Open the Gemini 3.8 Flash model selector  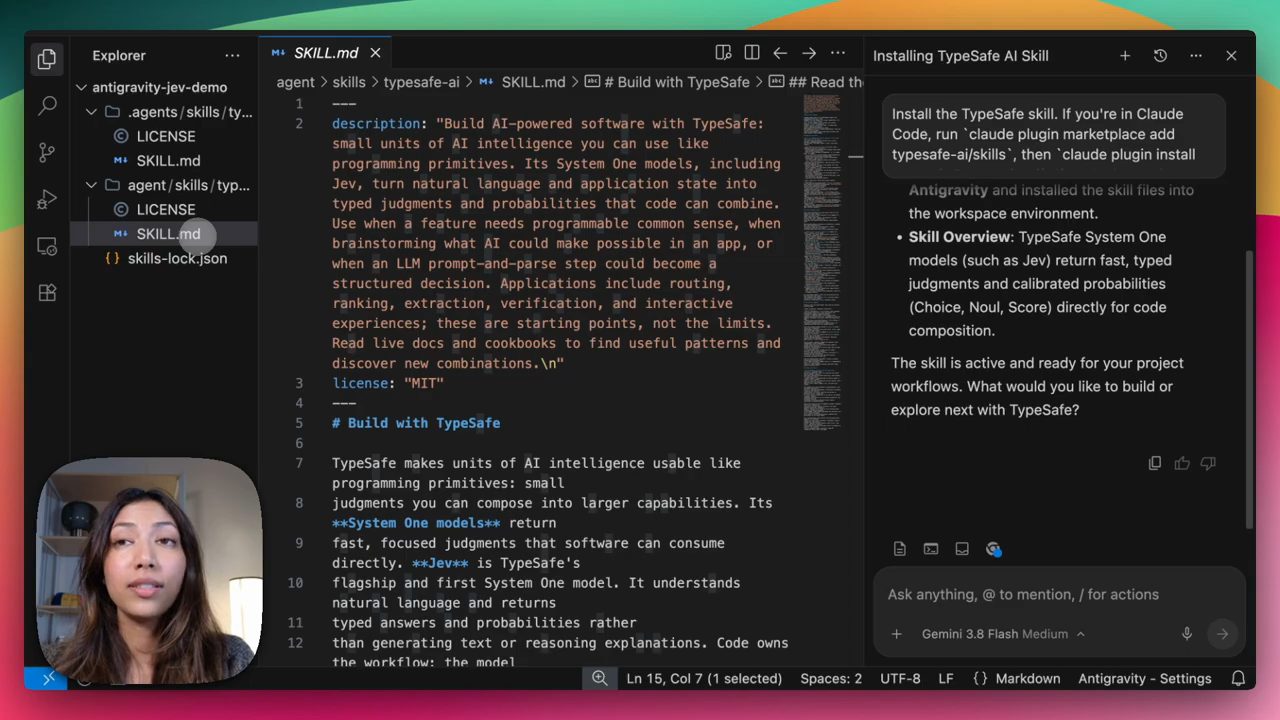point(1003,634)
